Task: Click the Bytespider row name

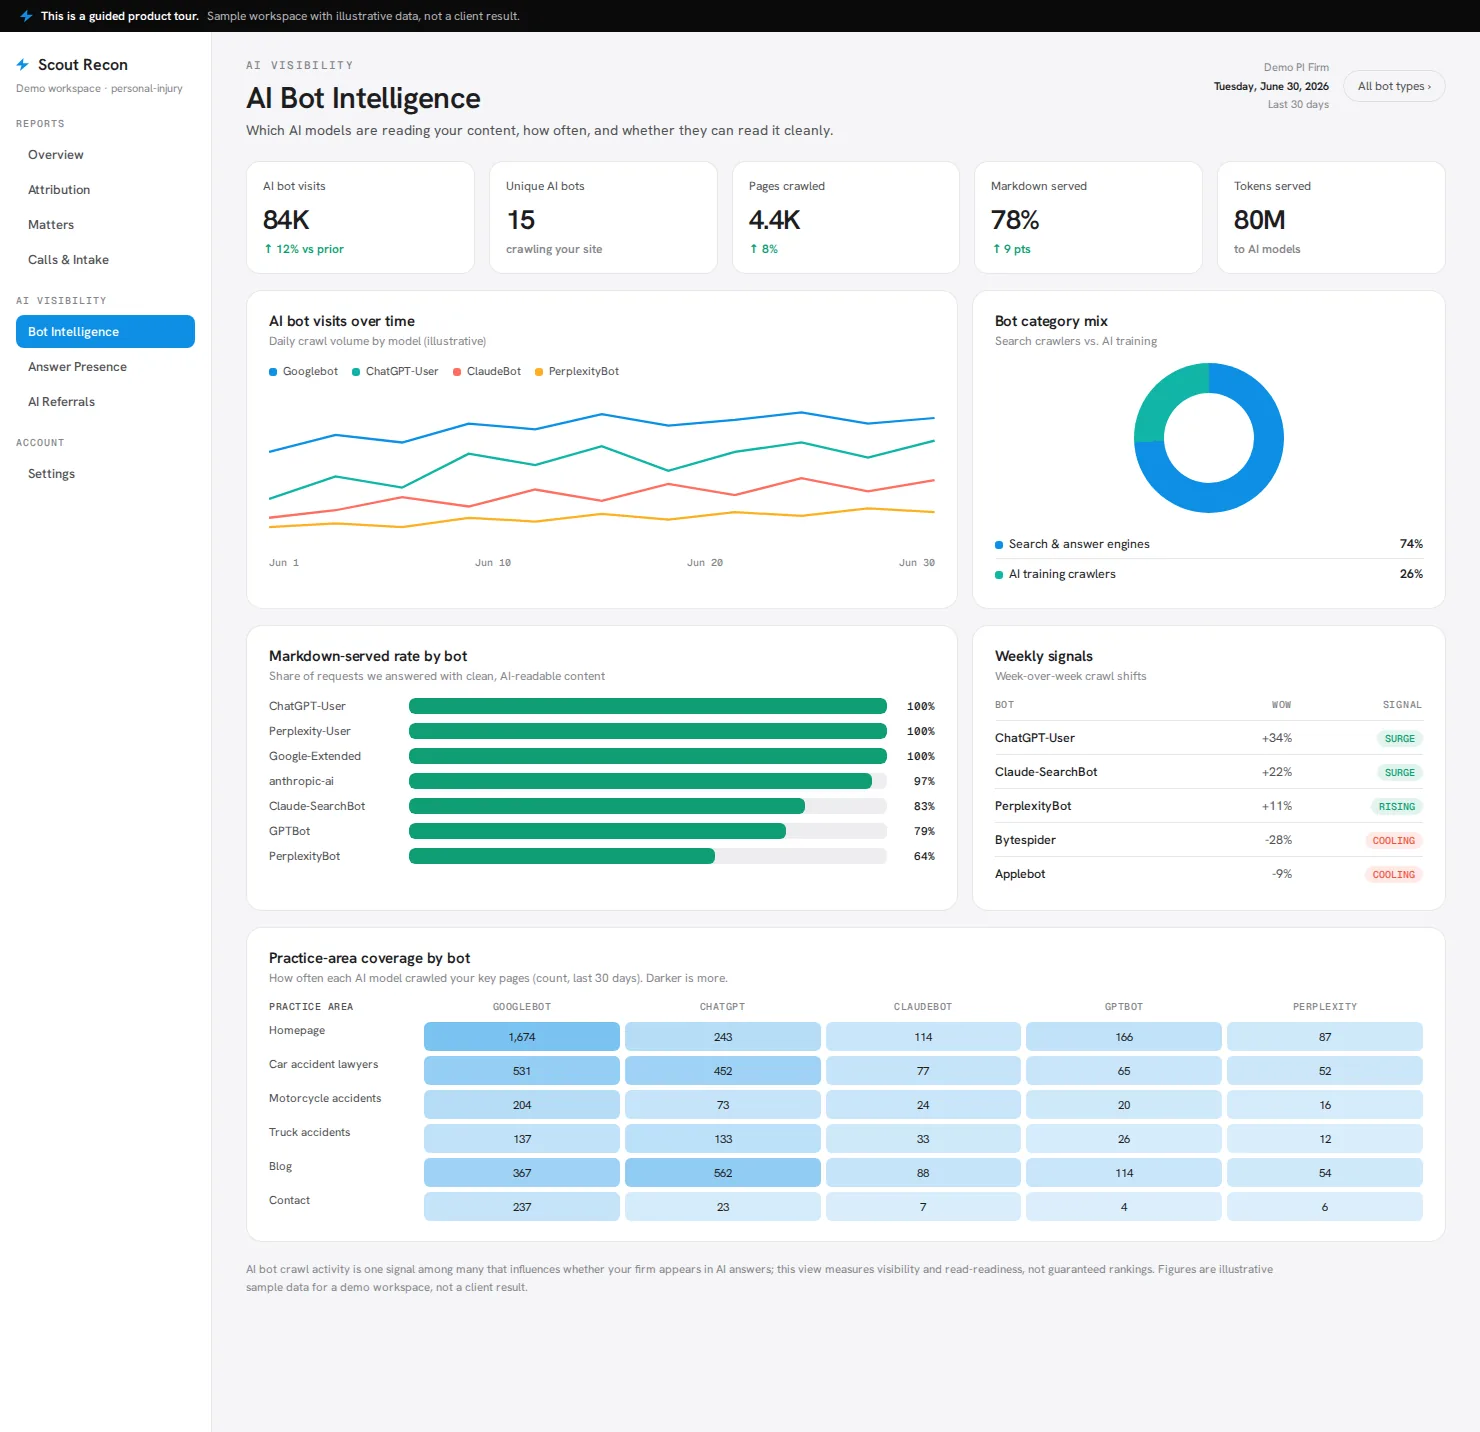Action: 1025,840
